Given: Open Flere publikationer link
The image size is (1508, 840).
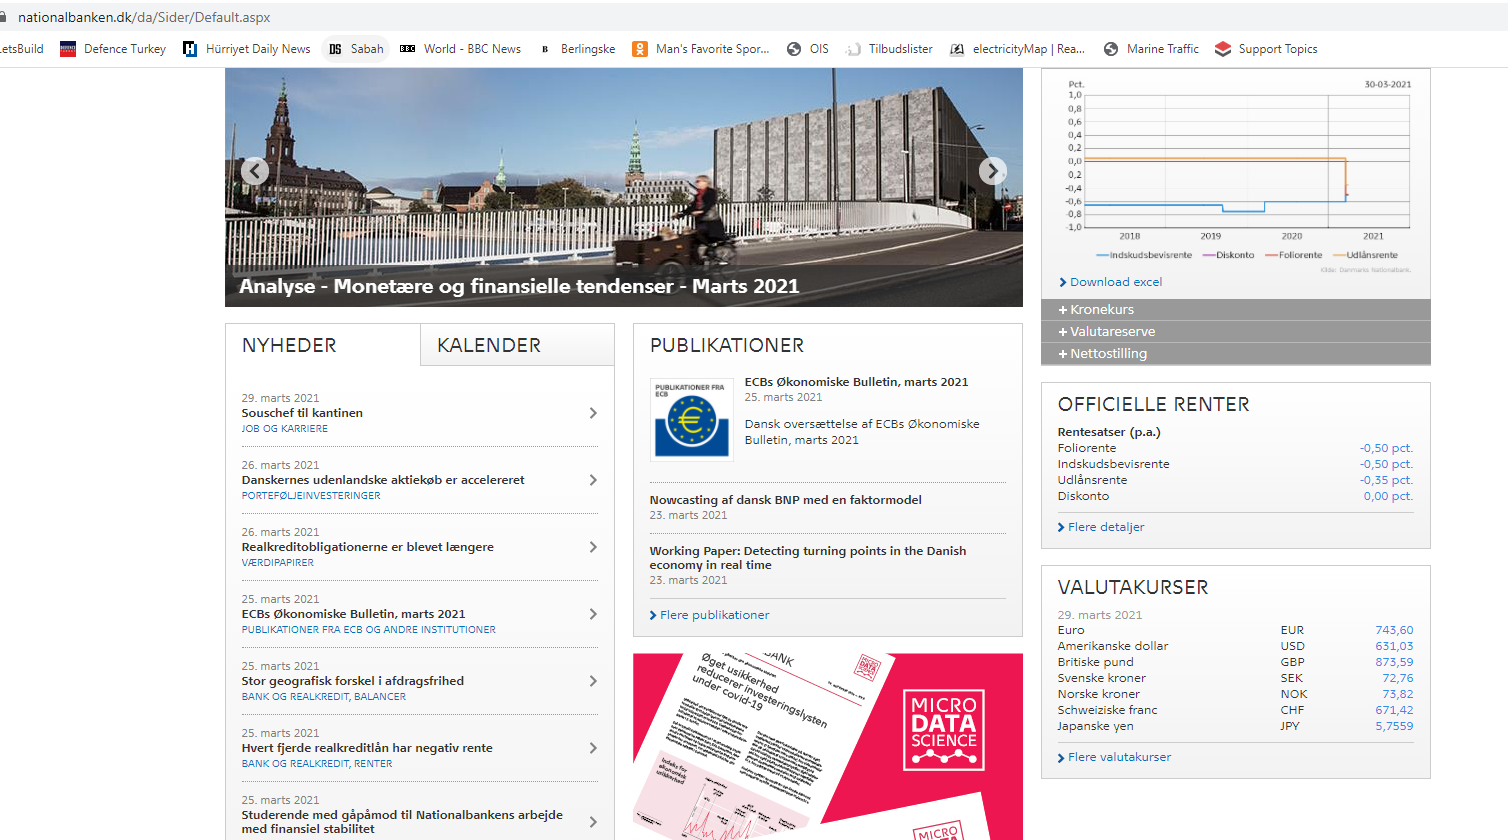Looking at the screenshot, I should (x=714, y=615).
